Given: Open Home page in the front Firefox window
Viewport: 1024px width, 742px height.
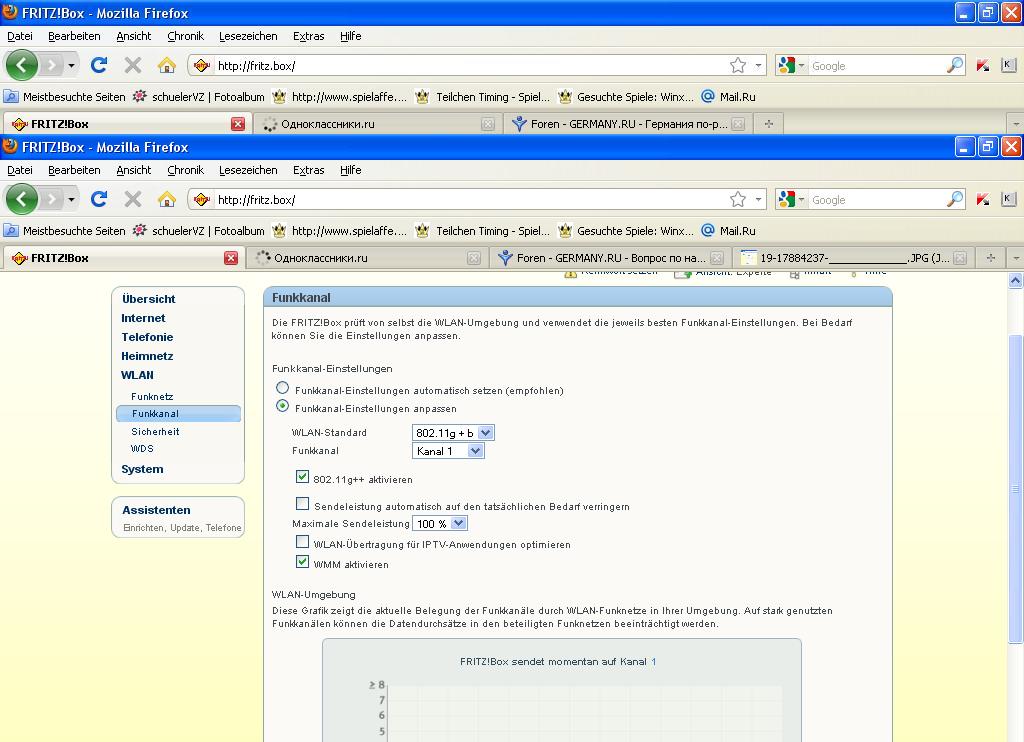Looking at the screenshot, I should pyautogui.click(x=167, y=199).
